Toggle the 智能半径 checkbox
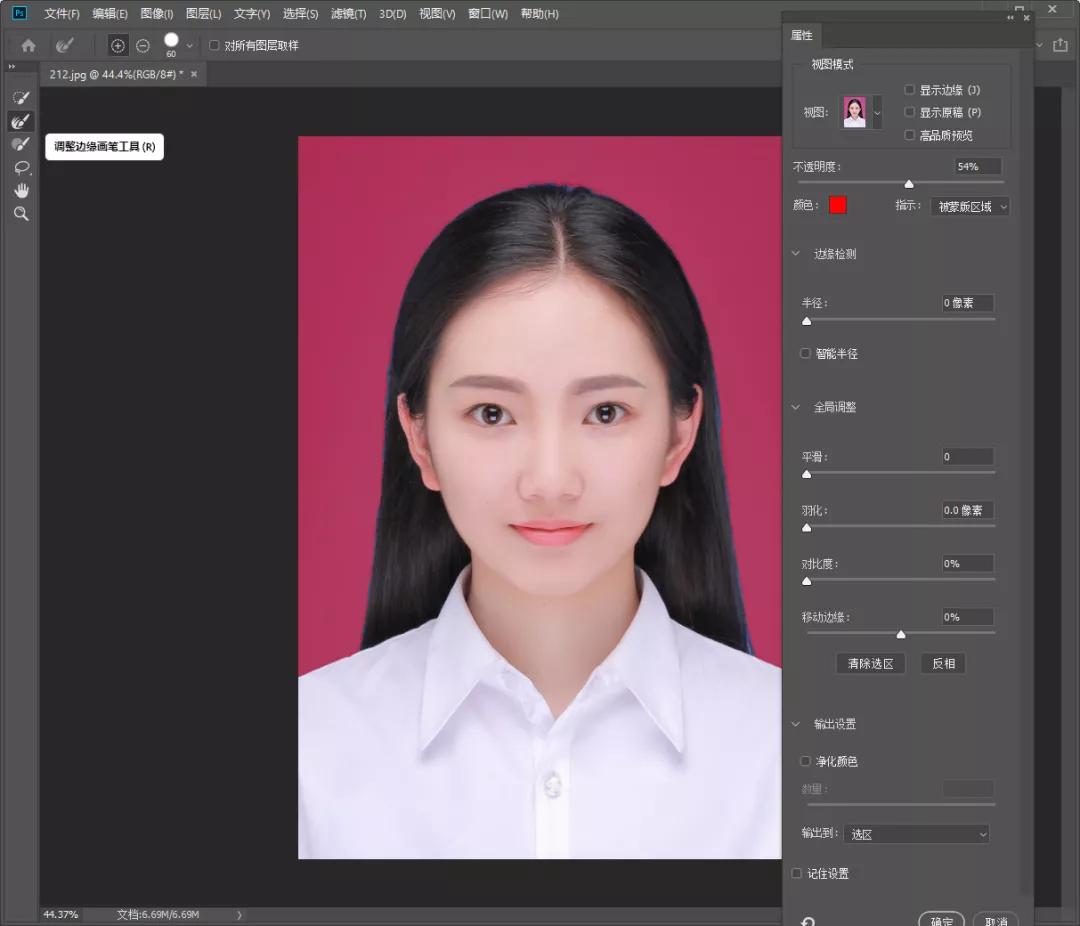The image size is (1080, 926). click(806, 353)
